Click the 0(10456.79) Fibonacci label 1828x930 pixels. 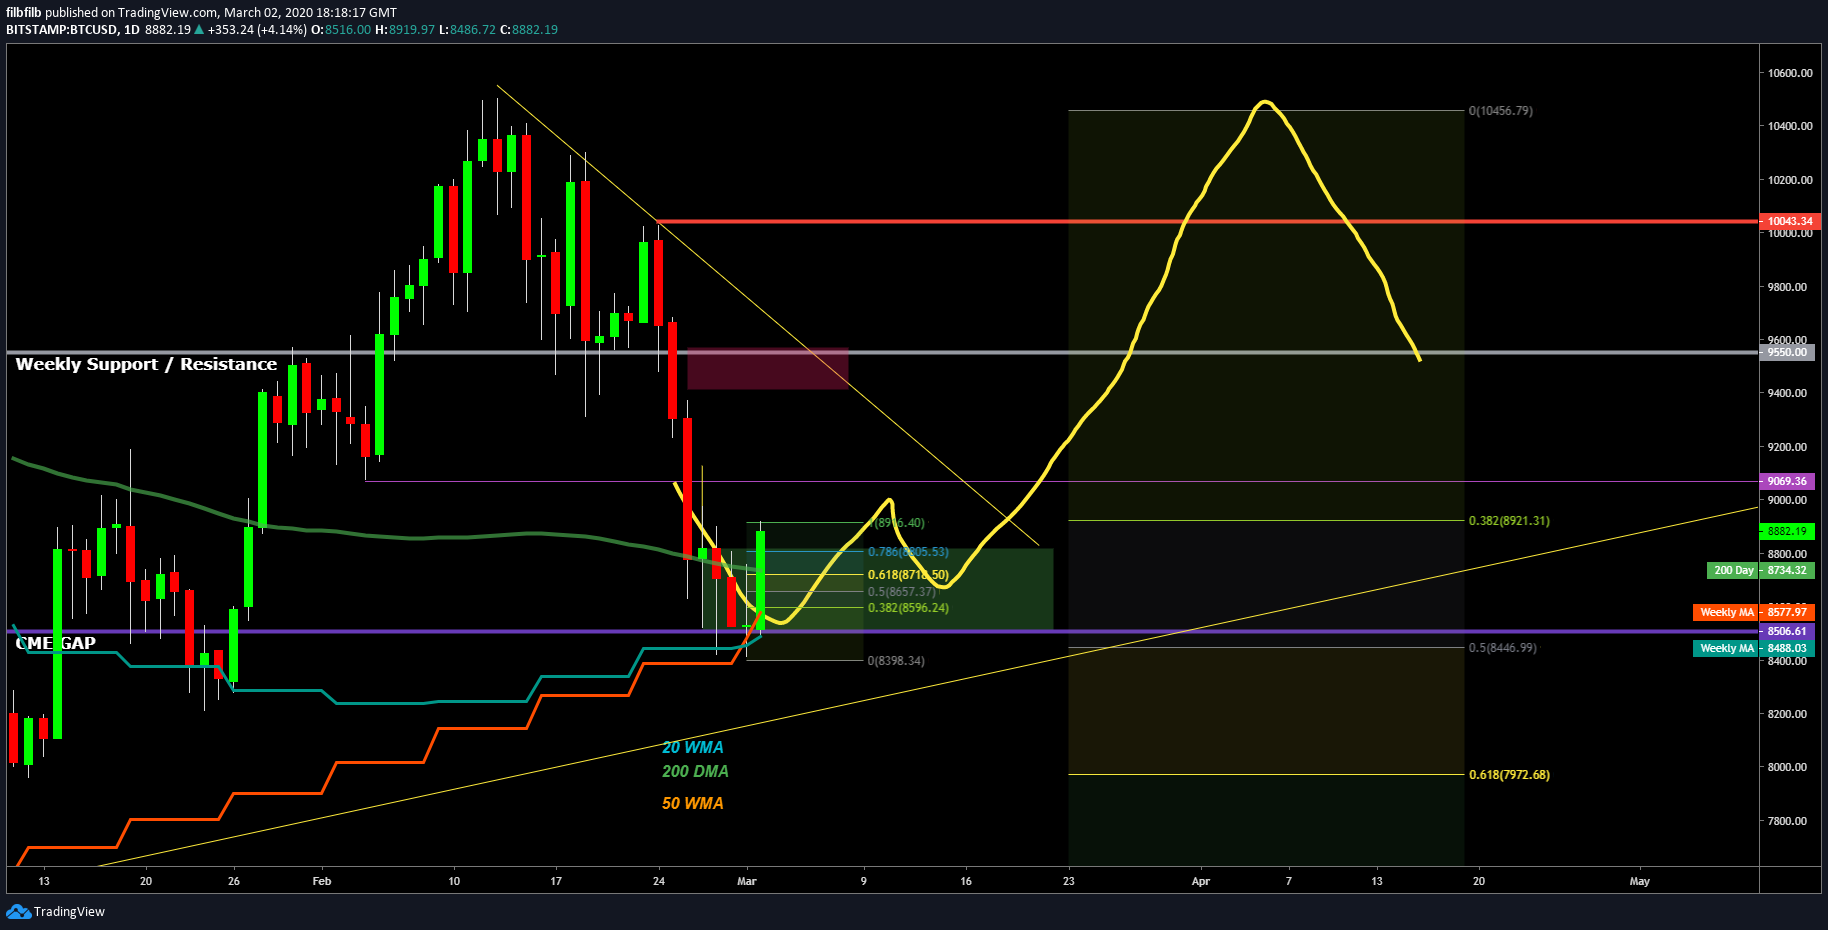point(1500,111)
